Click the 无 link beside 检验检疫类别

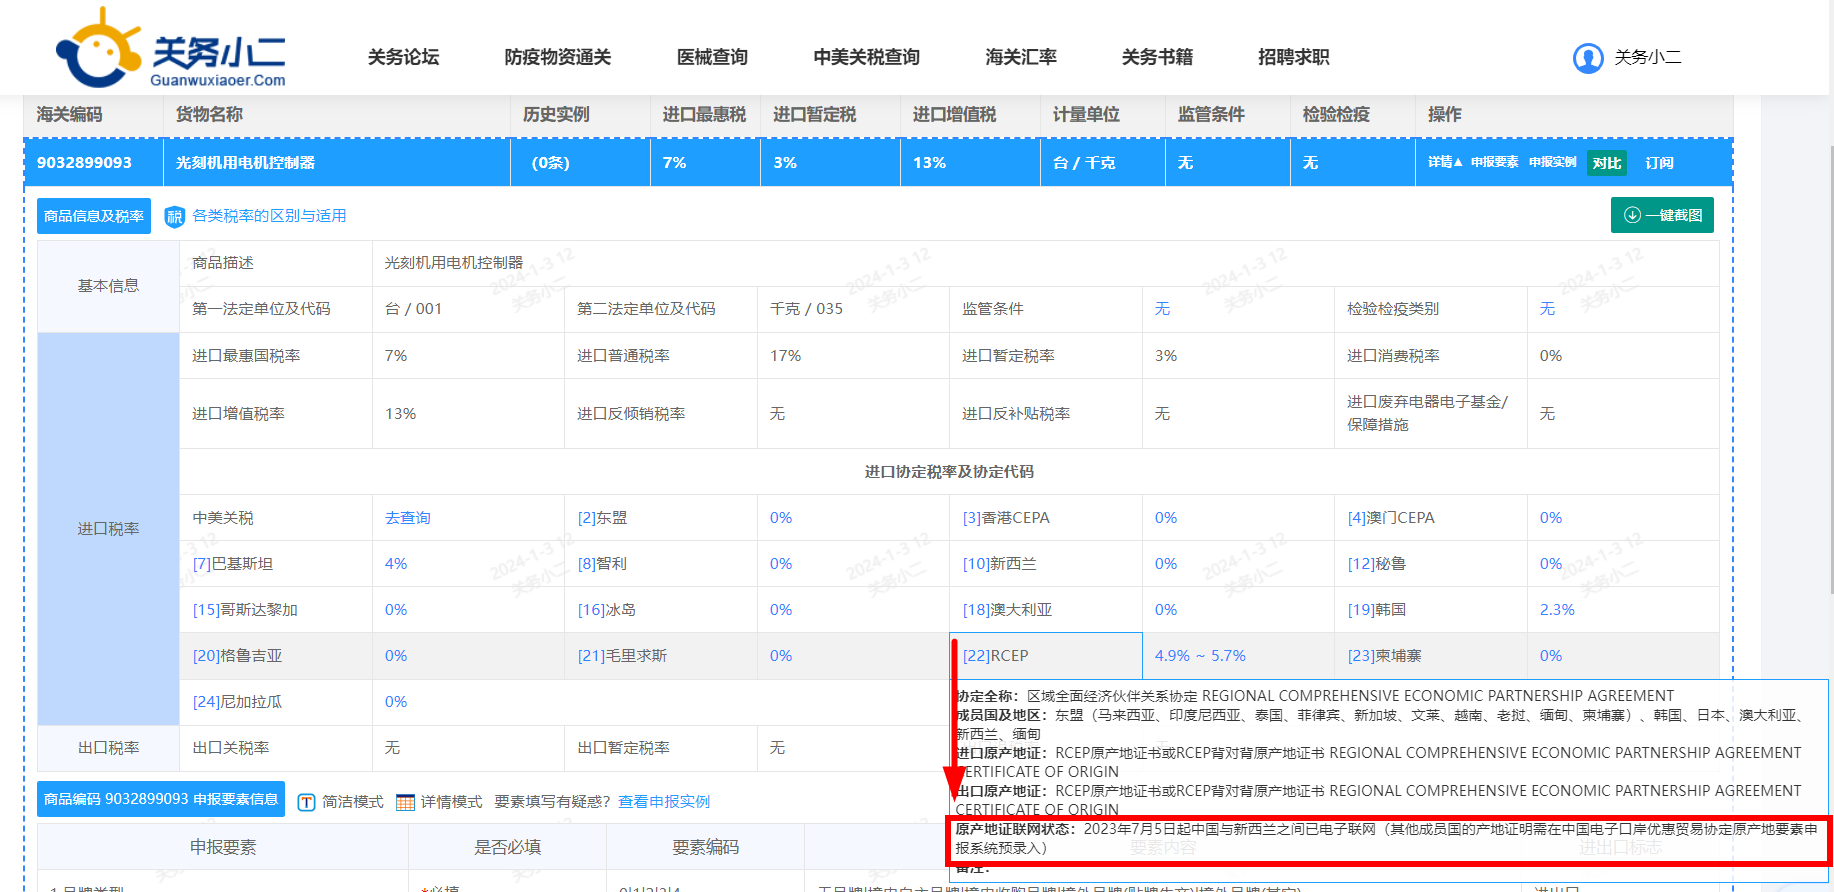[x=1547, y=309]
